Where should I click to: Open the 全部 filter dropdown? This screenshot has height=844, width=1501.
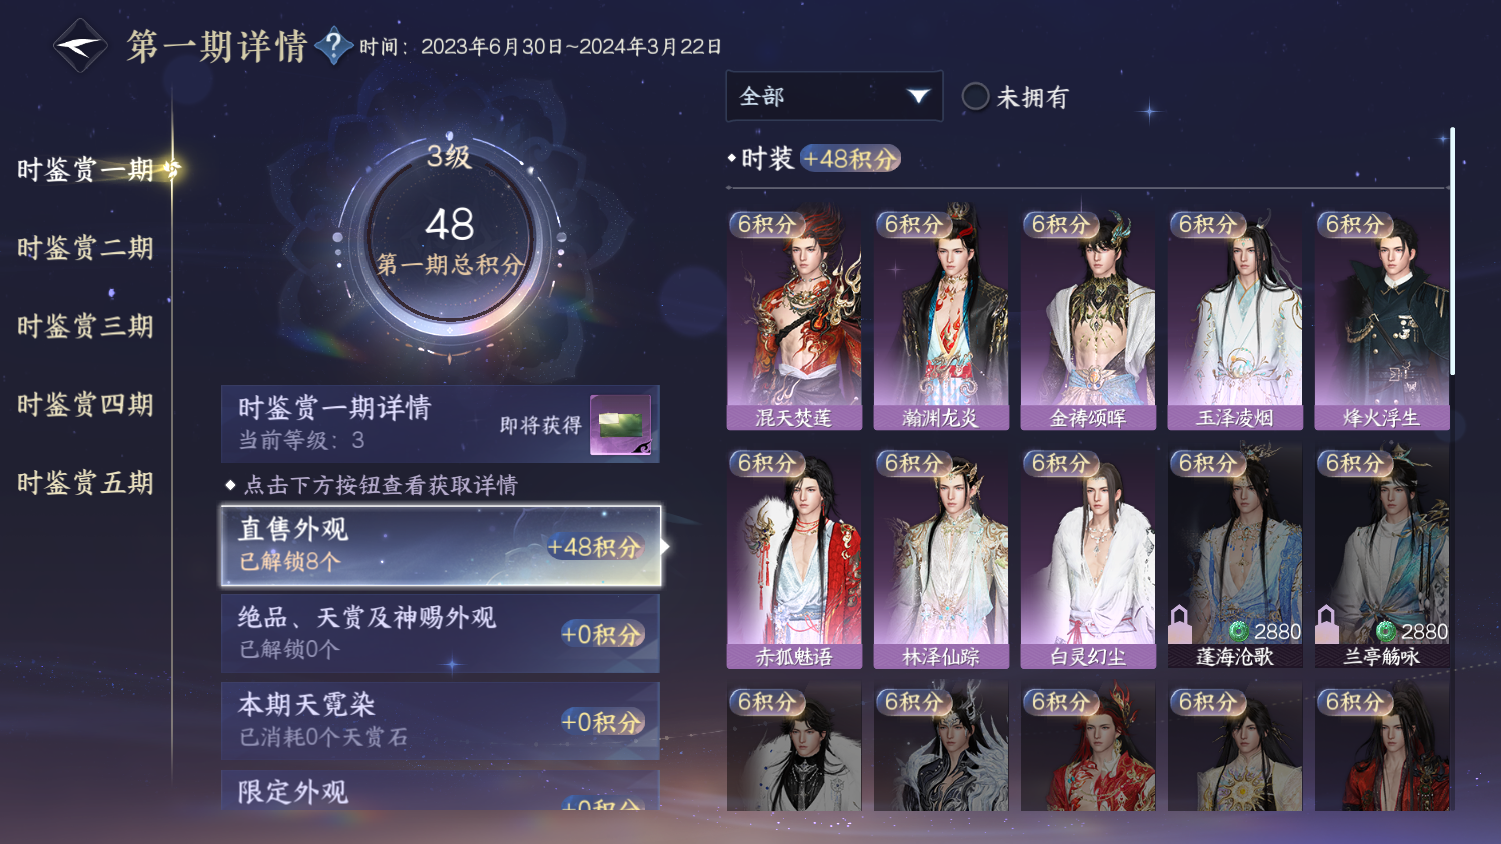tap(834, 96)
